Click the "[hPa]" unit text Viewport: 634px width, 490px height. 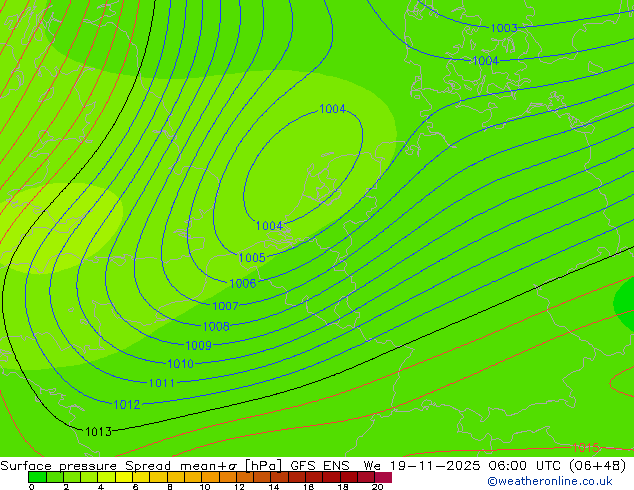coord(263,466)
